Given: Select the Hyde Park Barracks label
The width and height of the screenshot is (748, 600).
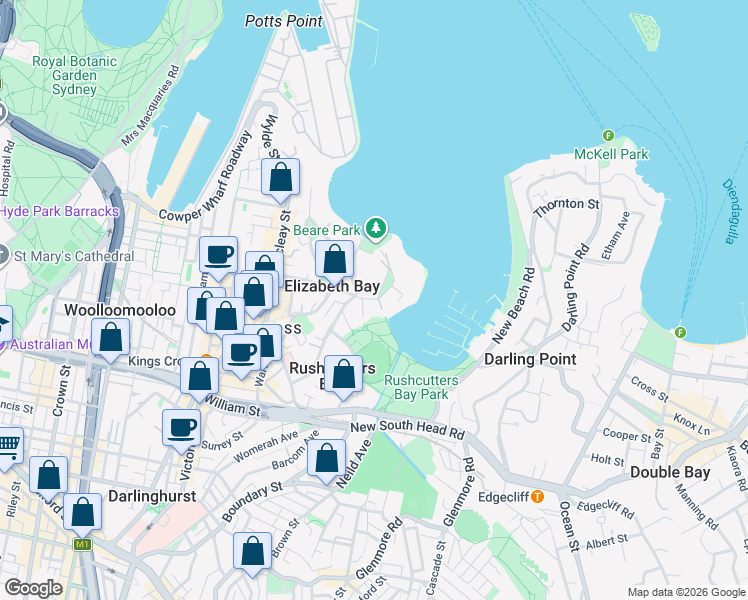Looking at the screenshot, I should click(59, 211).
